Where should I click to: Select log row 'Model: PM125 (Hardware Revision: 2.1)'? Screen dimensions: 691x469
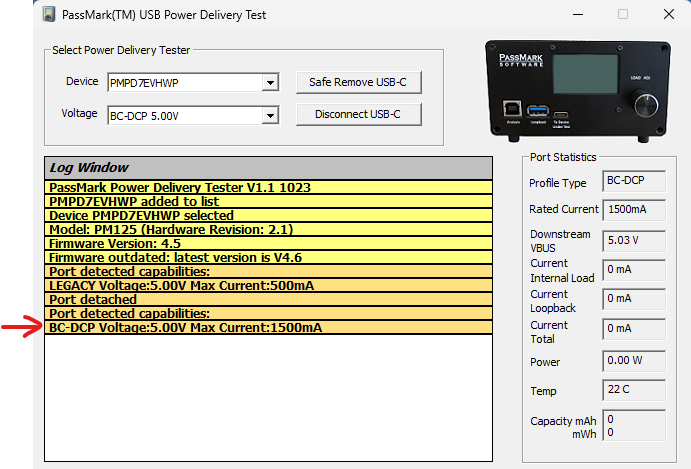tap(268, 230)
